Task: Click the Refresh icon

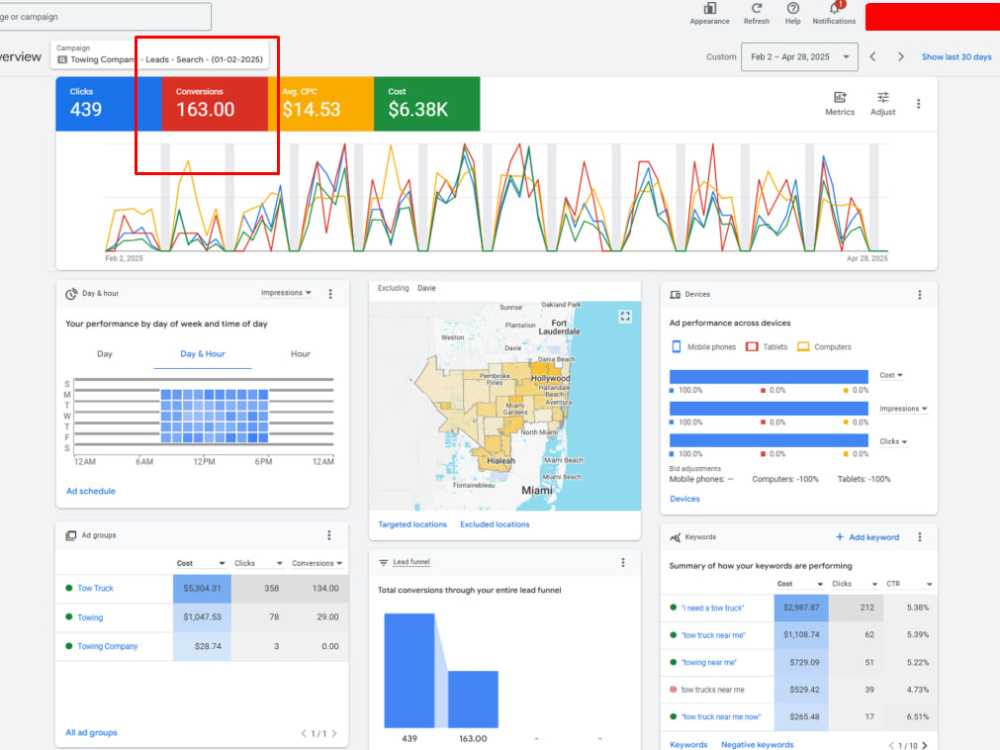Action: 756,8
